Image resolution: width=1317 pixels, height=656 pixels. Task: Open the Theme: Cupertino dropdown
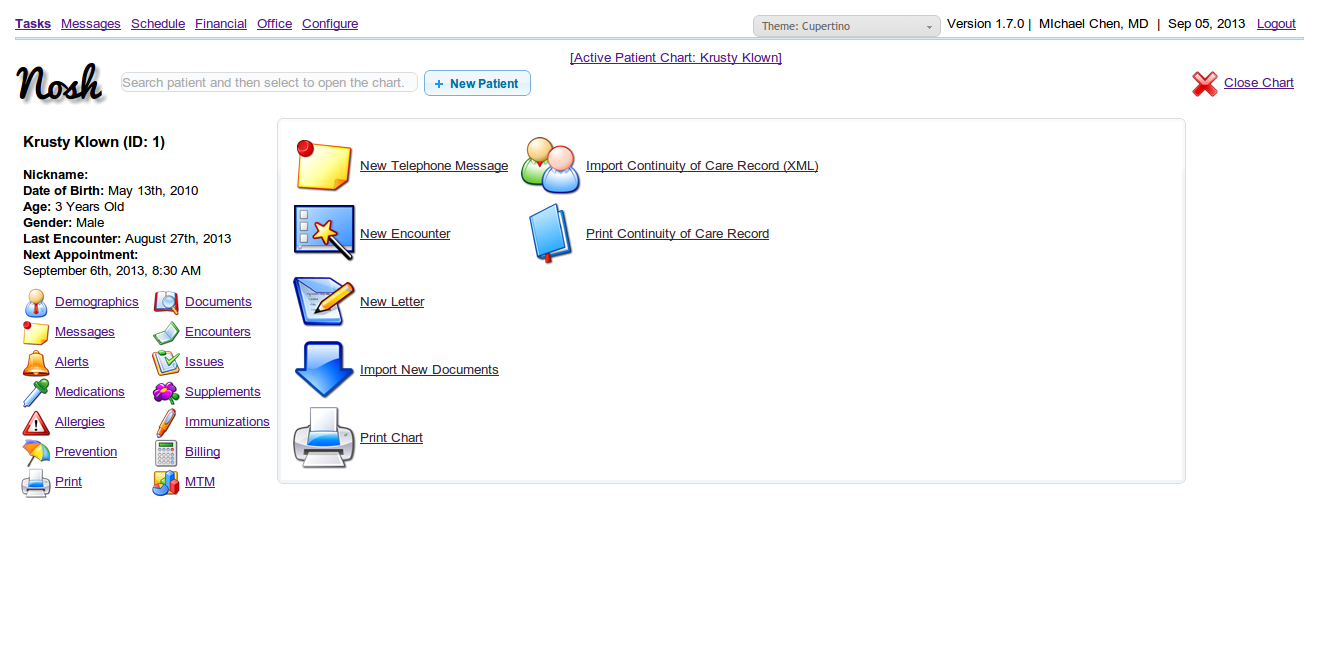click(846, 26)
